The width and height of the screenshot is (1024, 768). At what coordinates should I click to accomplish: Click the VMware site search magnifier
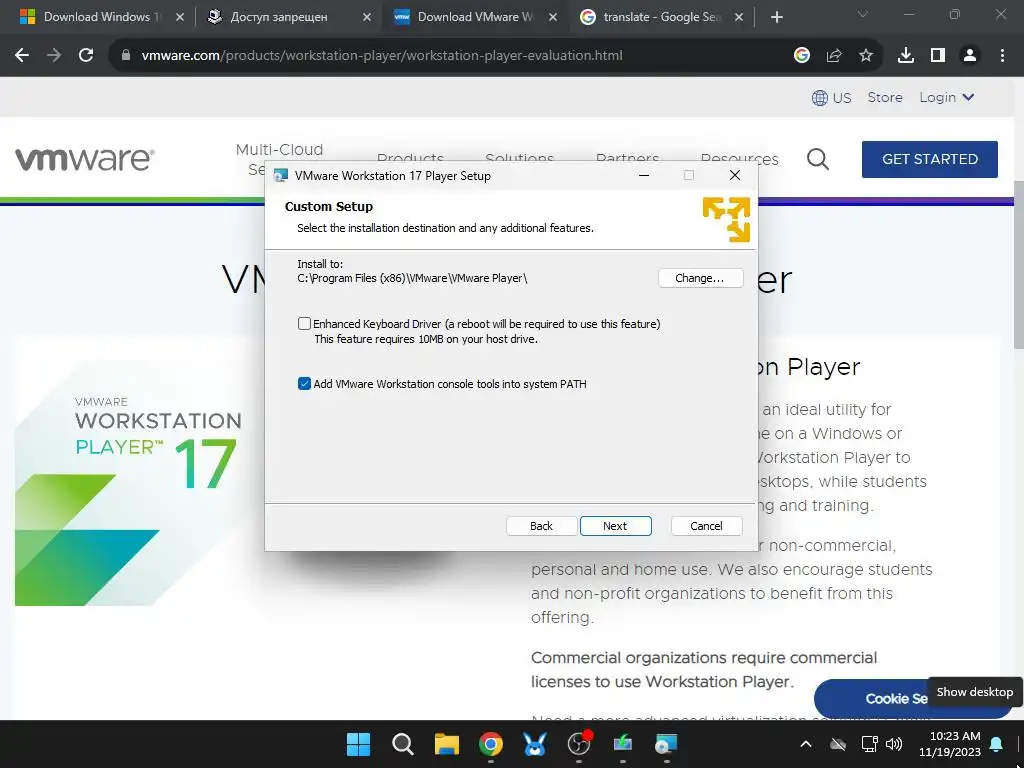point(818,159)
